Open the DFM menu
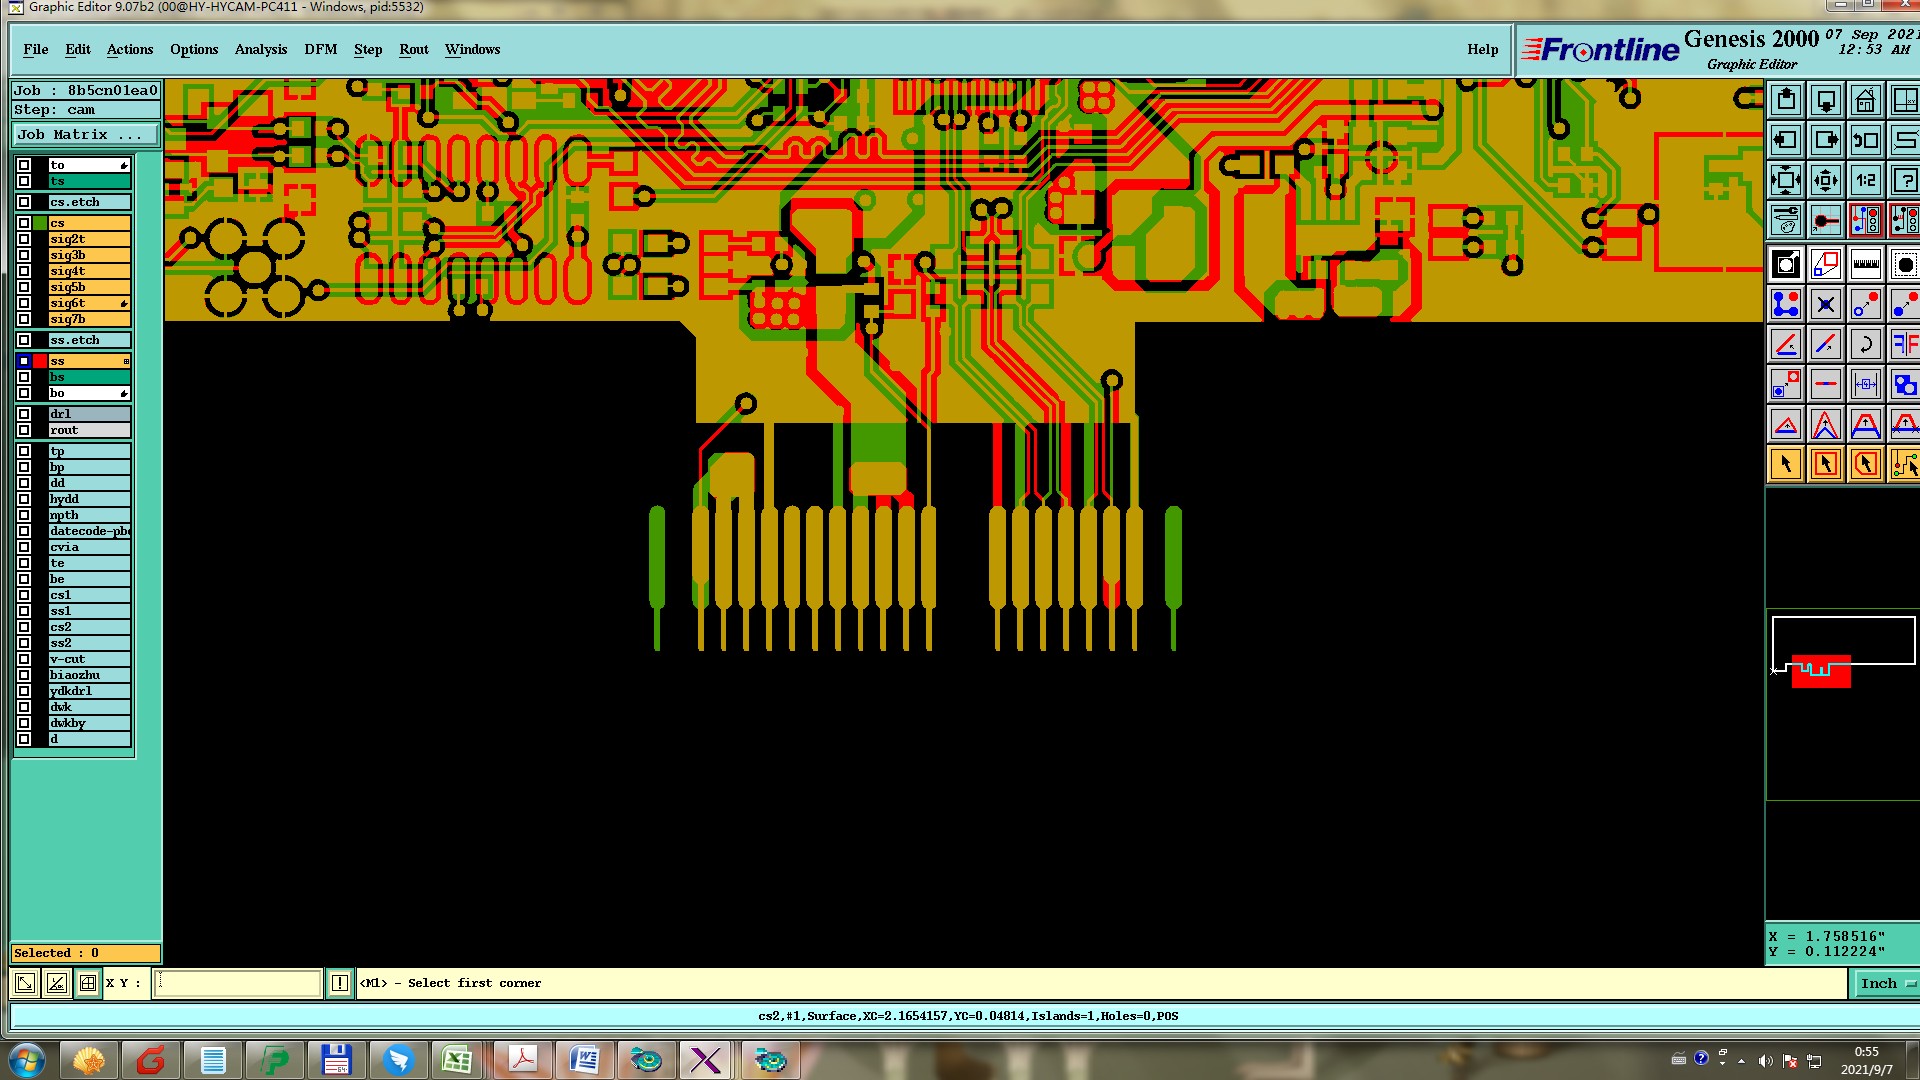1920x1080 pixels. (320, 49)
